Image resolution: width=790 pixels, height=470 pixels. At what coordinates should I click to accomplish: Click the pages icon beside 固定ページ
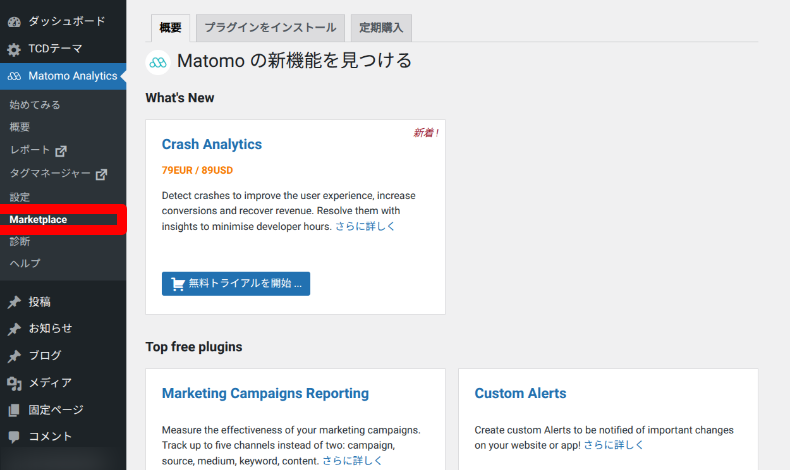coord(14,410)
